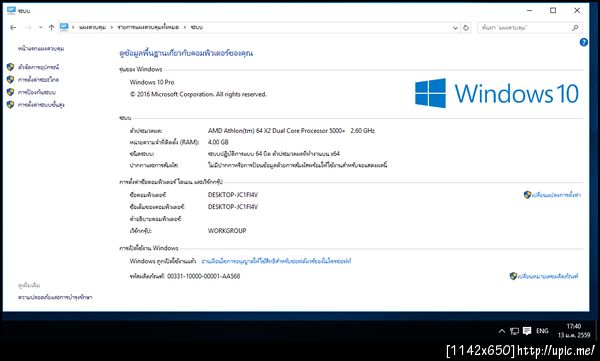Select the AMD Athlon processor text
The width and height of the screenshot is (600, 361).
click(291, 131)
